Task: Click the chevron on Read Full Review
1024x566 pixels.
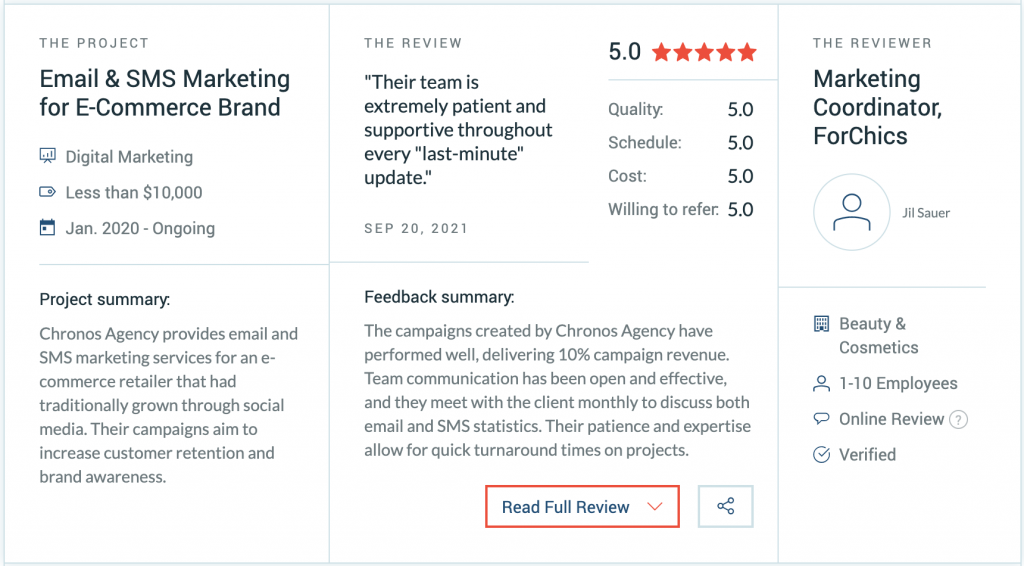Action: coord(655,507)
